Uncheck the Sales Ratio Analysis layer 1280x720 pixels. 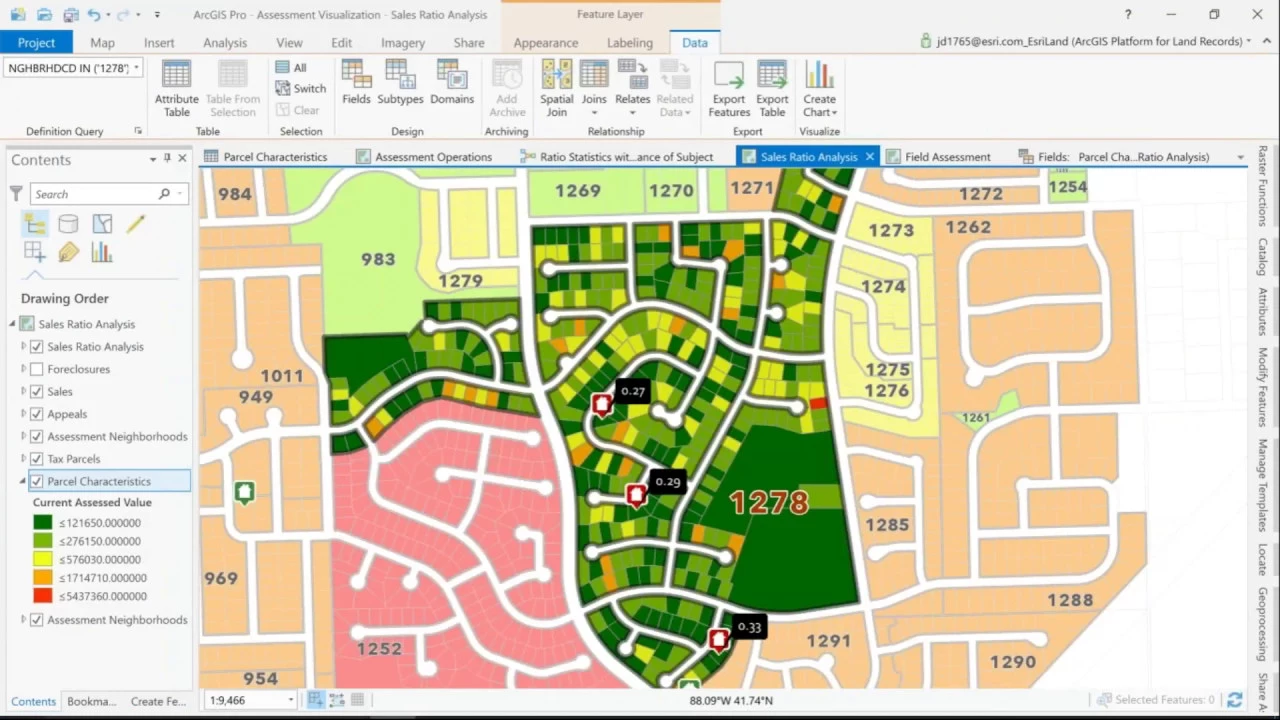coord(37,347)
